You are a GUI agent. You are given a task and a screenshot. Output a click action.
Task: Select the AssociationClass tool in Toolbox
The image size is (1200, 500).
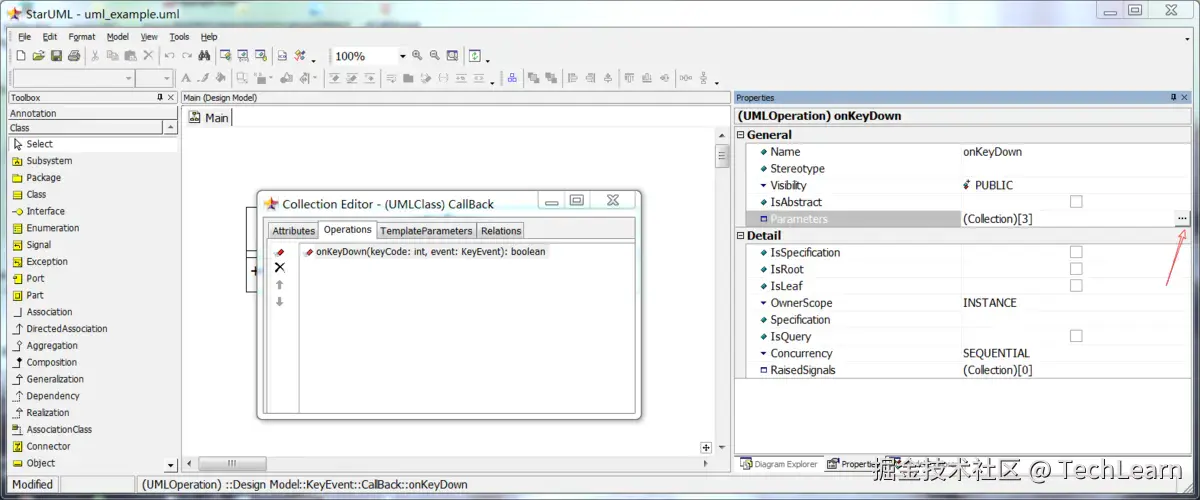point(58,430)
